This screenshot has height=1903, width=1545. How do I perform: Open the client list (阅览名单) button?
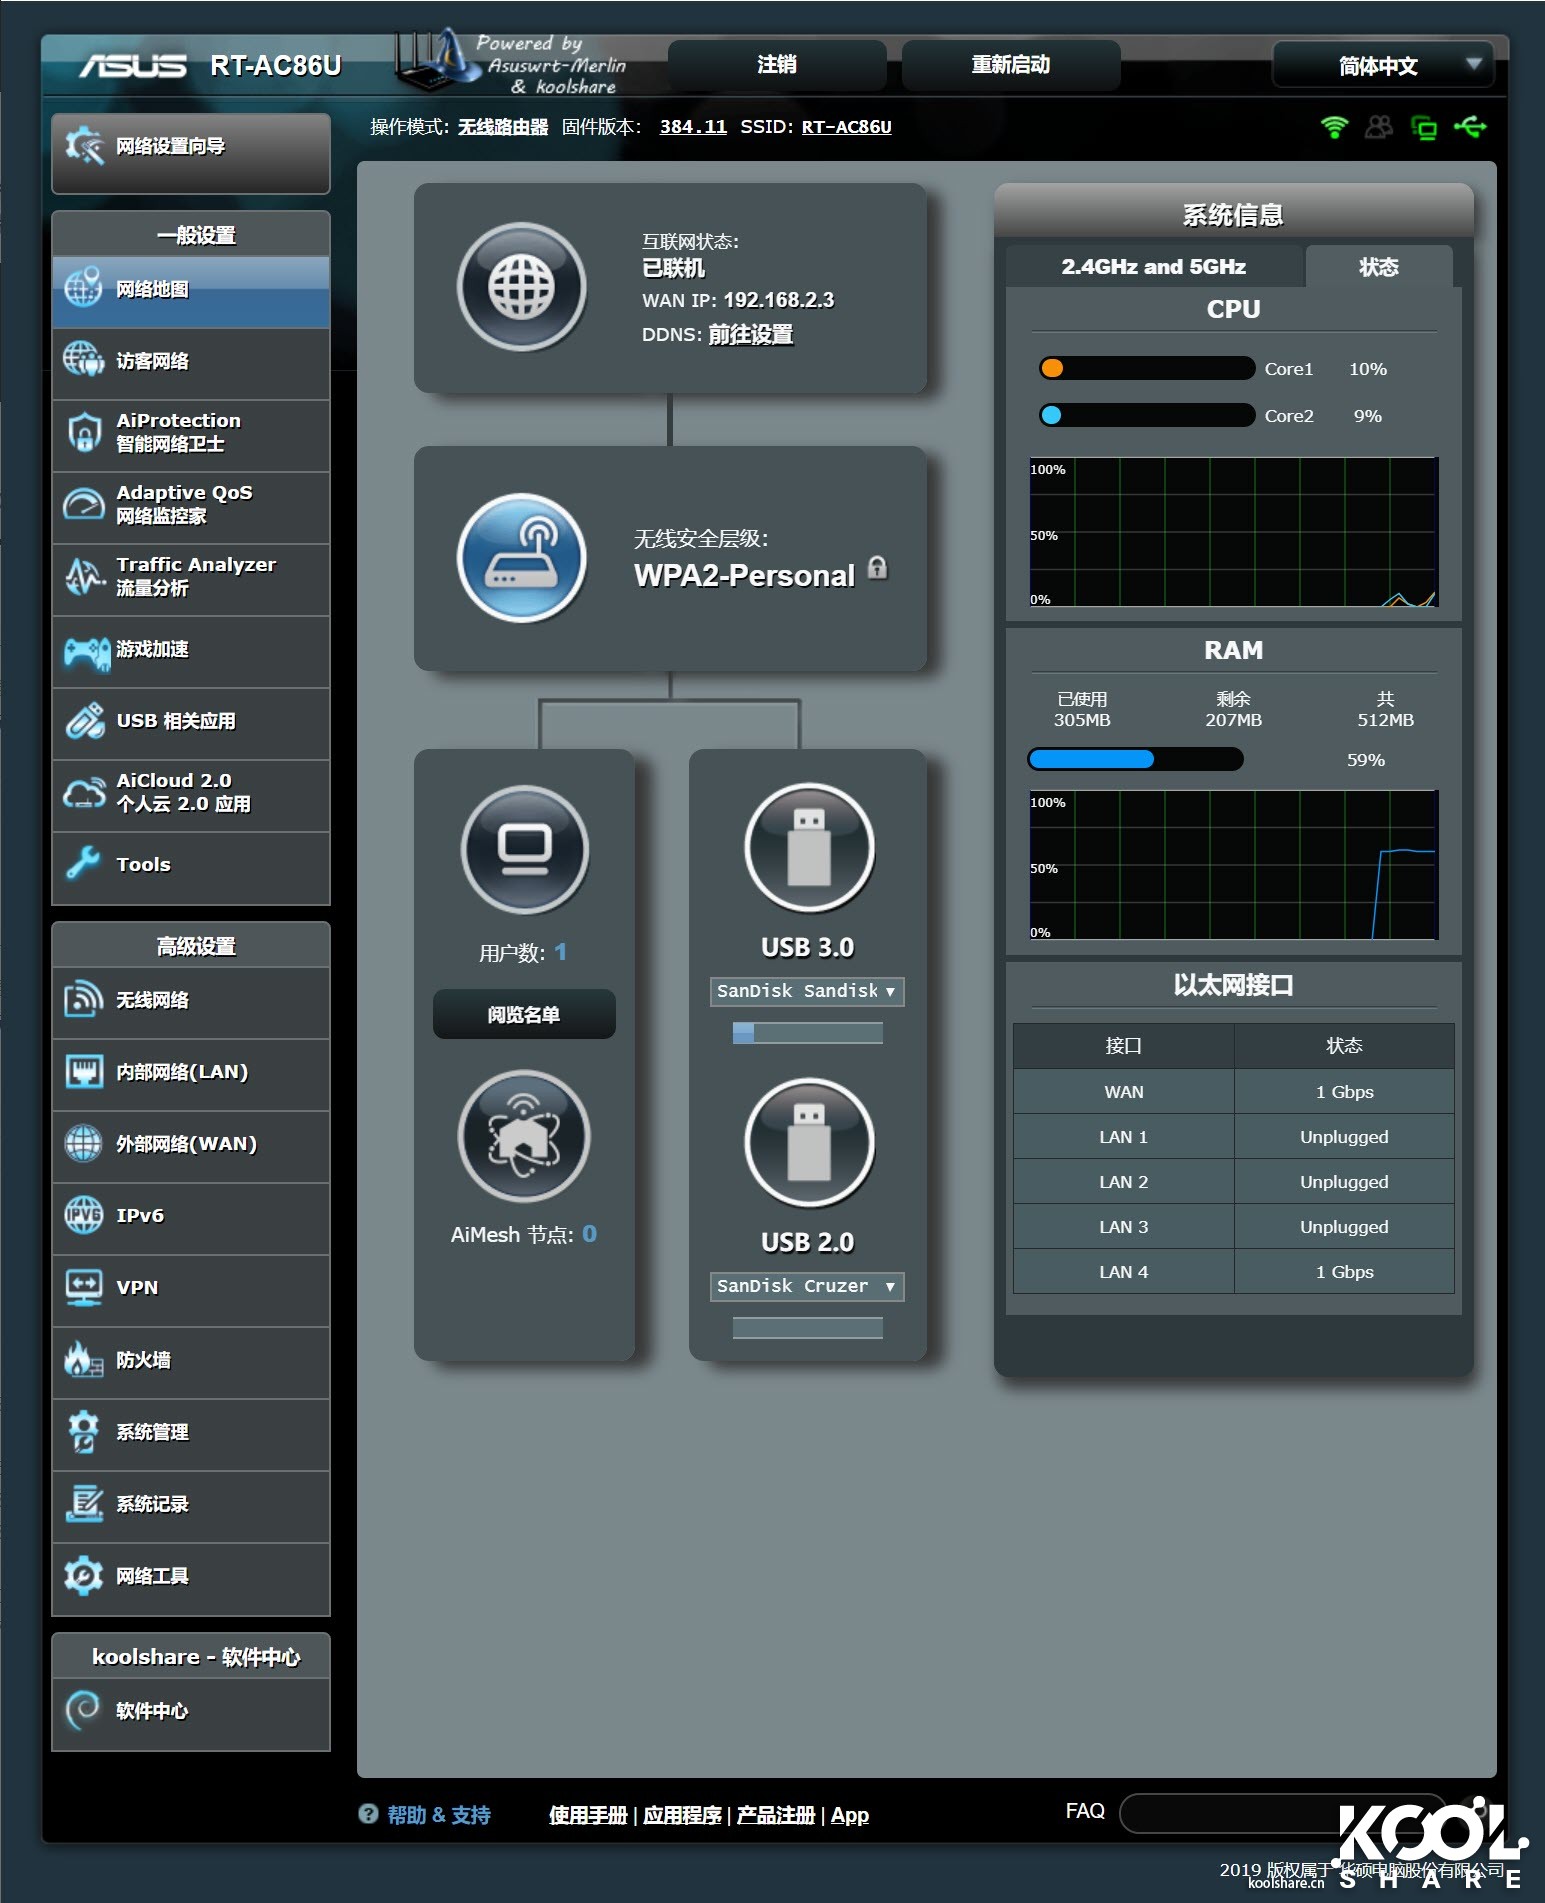(x=524, y=1015)
